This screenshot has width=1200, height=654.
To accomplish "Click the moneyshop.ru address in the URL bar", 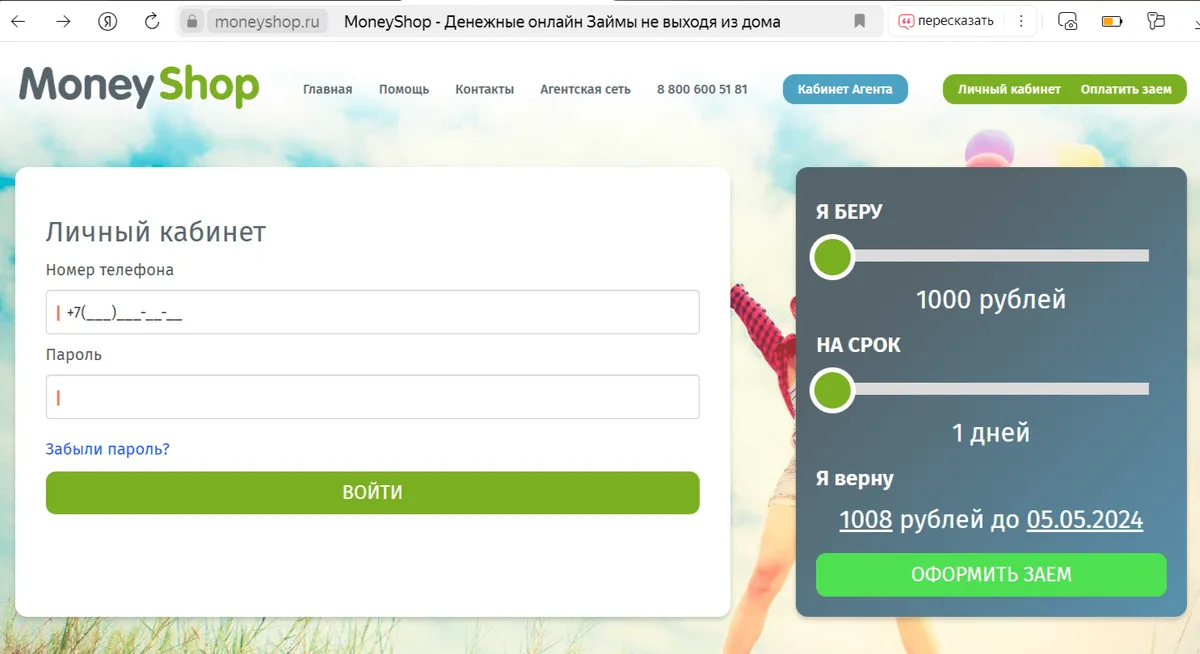I will click(267, 21).
